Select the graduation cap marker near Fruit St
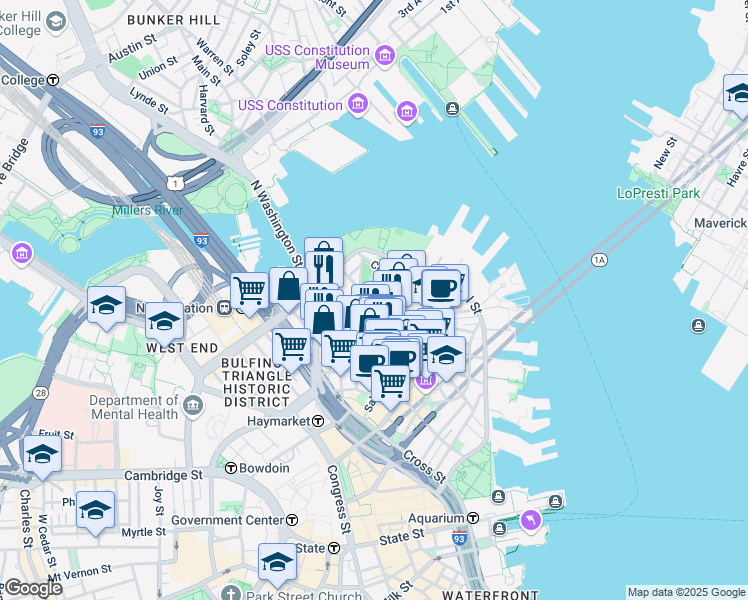The height and width of the screenshot is (600, 748). click(42, 455)
